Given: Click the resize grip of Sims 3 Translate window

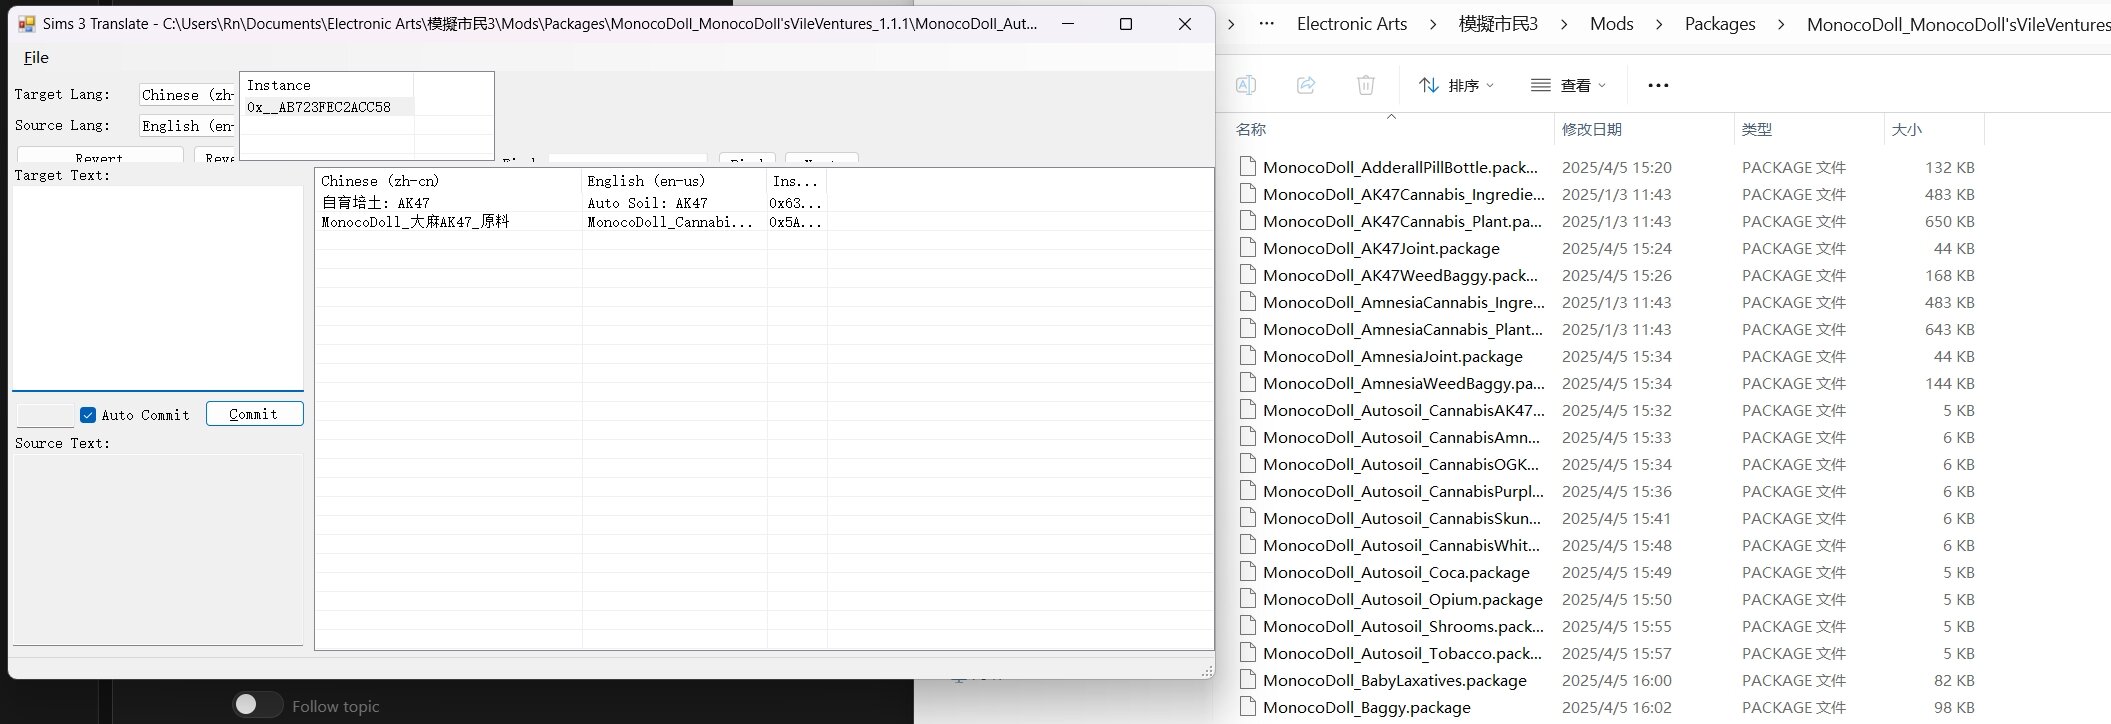Looking at the screenshot, I should 1207,671.
